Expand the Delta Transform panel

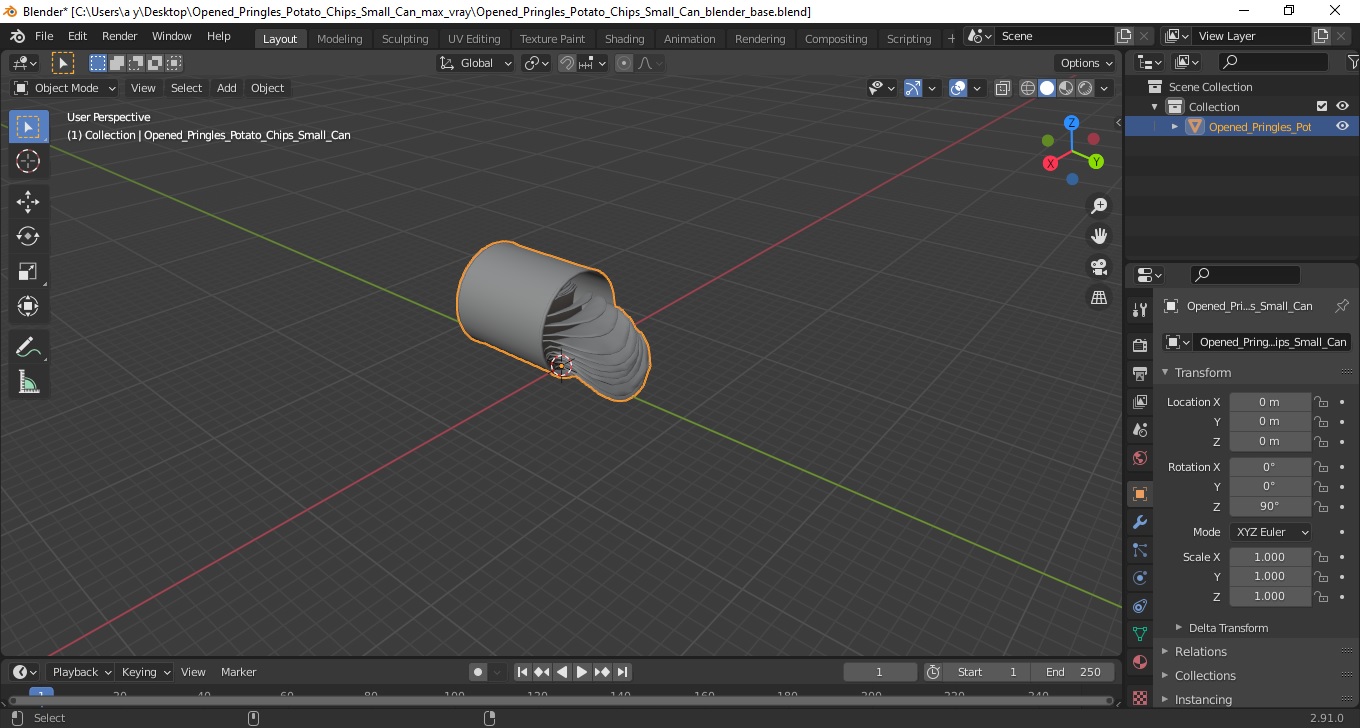[1228, 628]
